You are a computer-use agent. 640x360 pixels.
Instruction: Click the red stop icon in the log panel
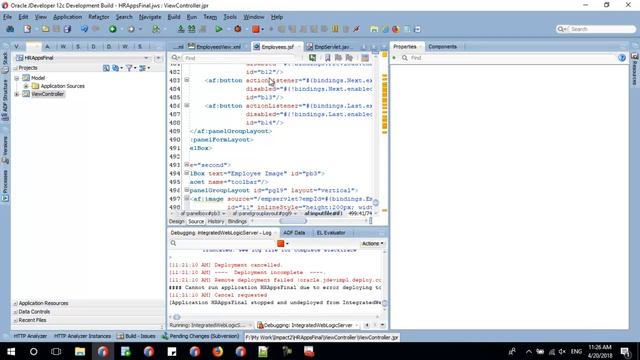coord(280,243)
